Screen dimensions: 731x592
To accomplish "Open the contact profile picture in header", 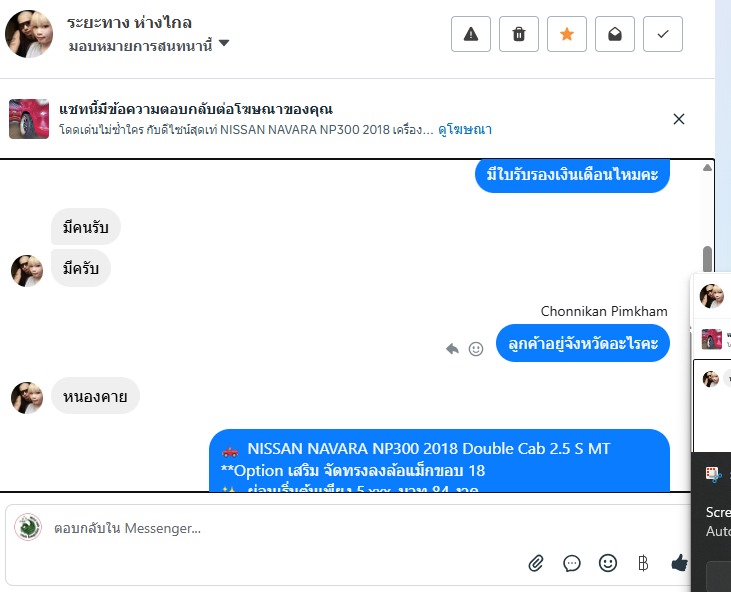I will tap(29, 34).
